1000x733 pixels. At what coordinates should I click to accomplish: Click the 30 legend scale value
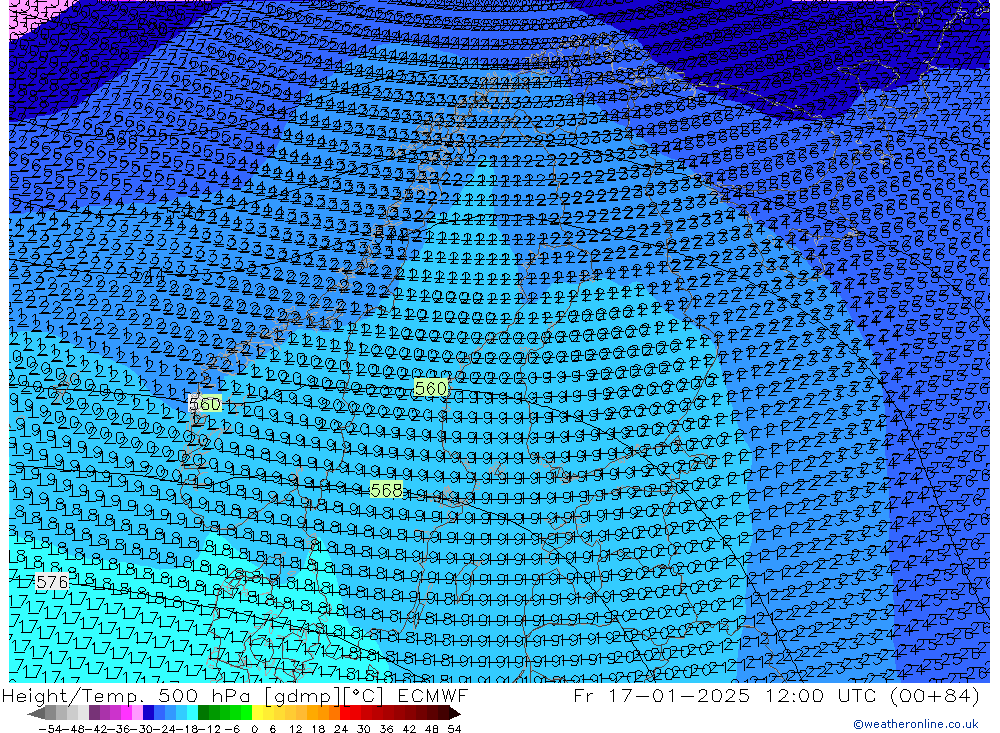[x=364, y=729]
